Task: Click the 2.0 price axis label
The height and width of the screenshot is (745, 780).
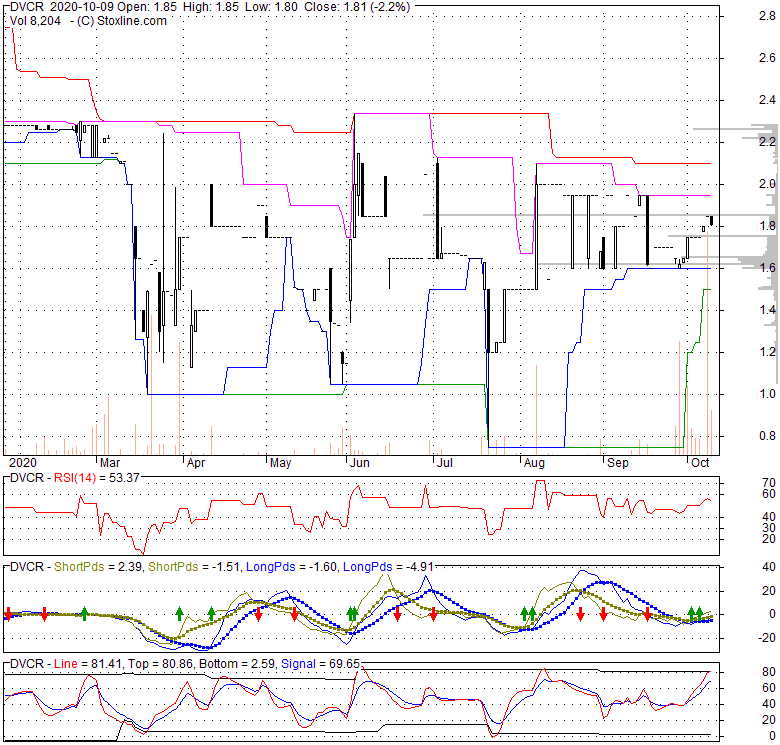Action: (767, 184)
